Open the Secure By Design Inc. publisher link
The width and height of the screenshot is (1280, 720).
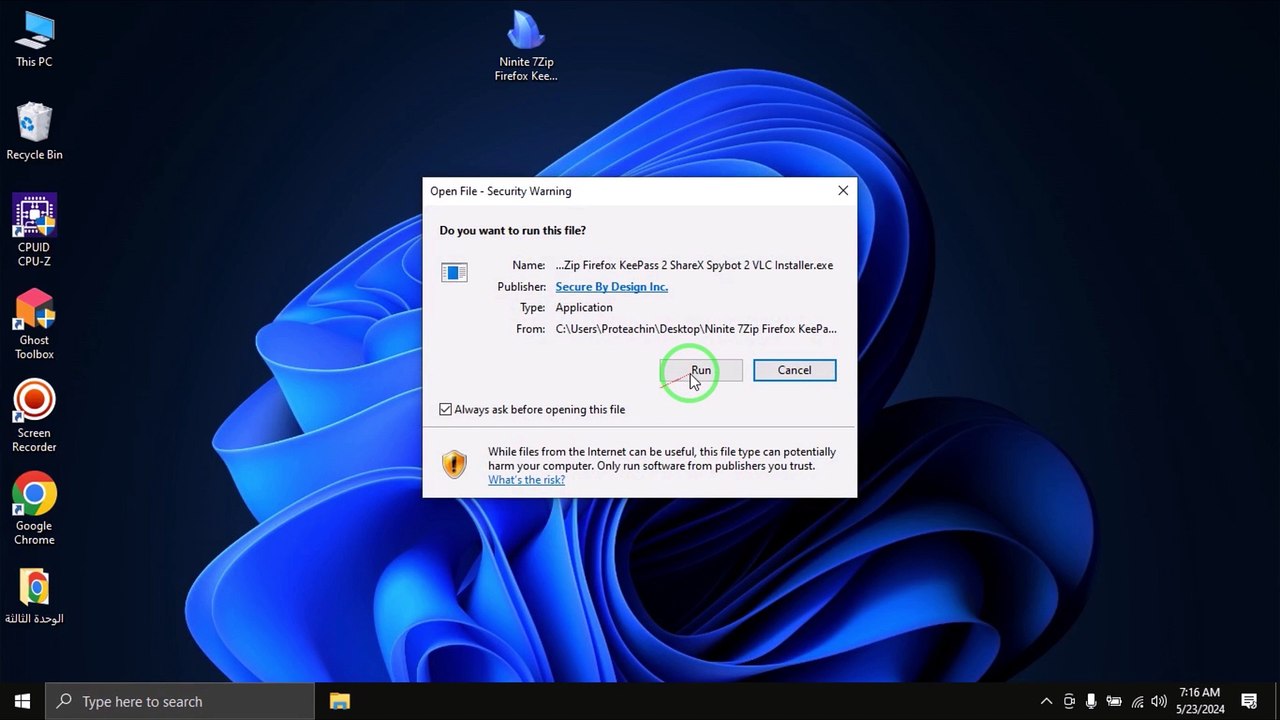611,287
